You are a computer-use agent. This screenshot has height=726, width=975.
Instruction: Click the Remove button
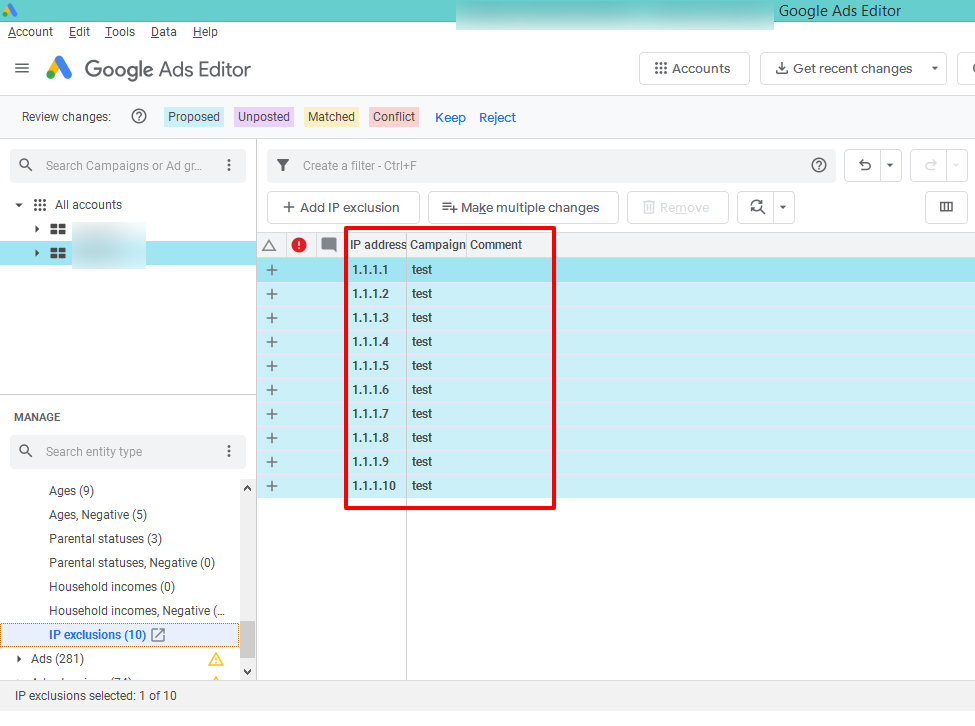[x=678, y=207]
